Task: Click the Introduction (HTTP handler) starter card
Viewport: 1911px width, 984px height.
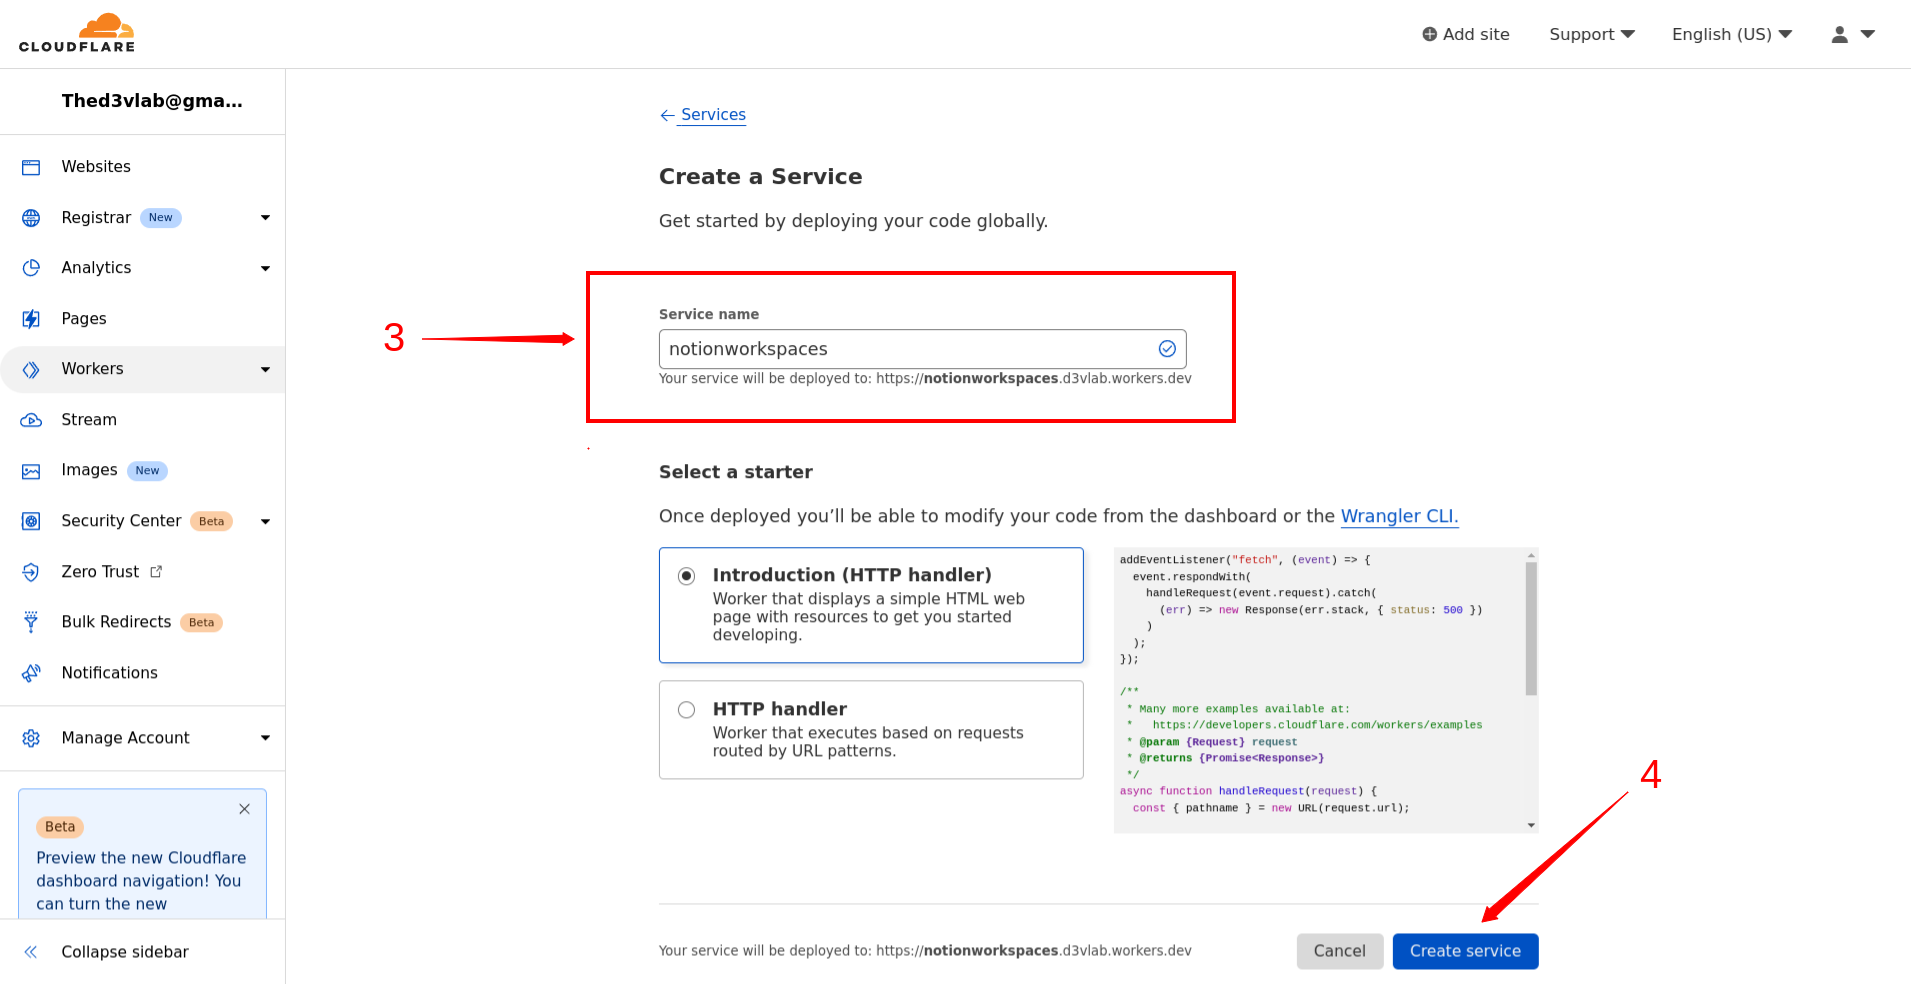Action: (871, 605)
